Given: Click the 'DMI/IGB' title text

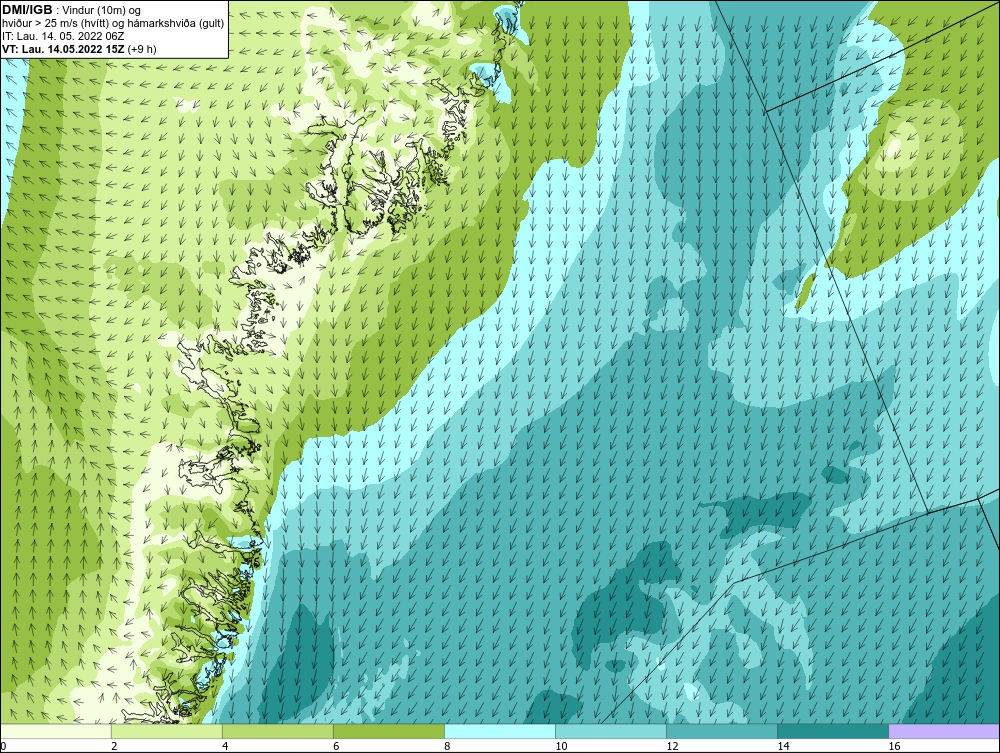Looking at the screenshot, I should pos(27,10).
